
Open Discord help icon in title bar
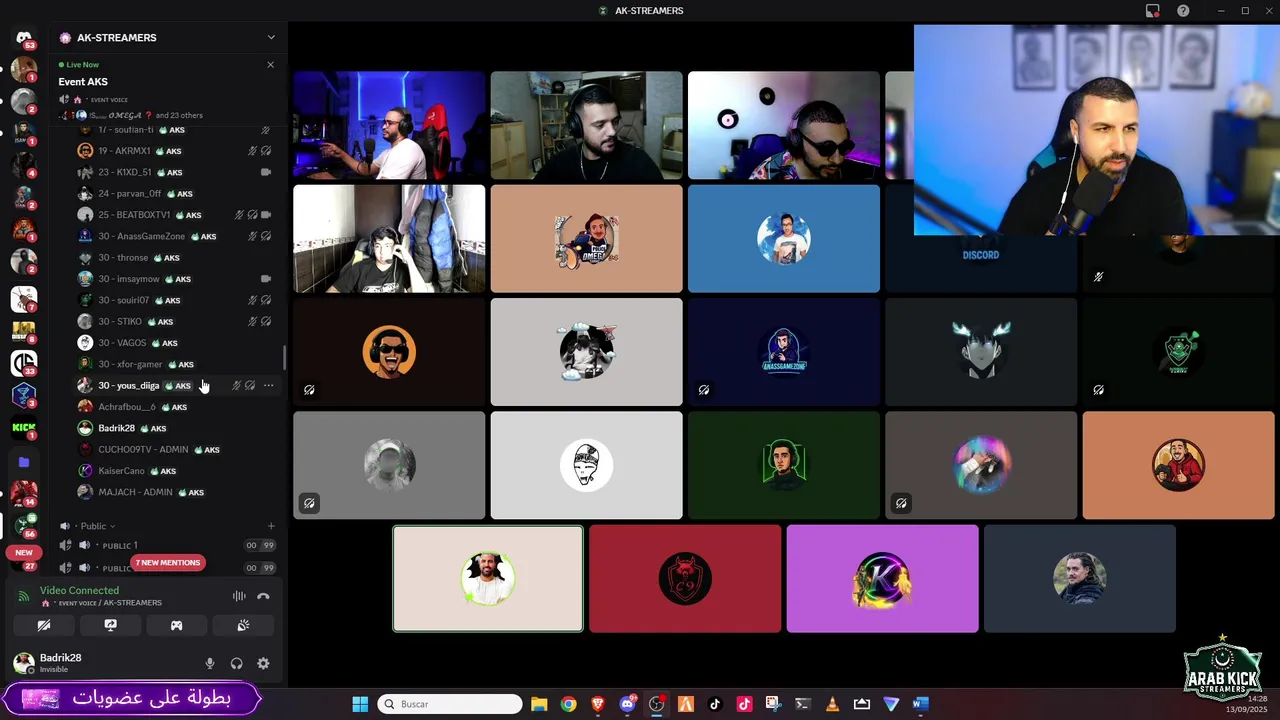1184,11
